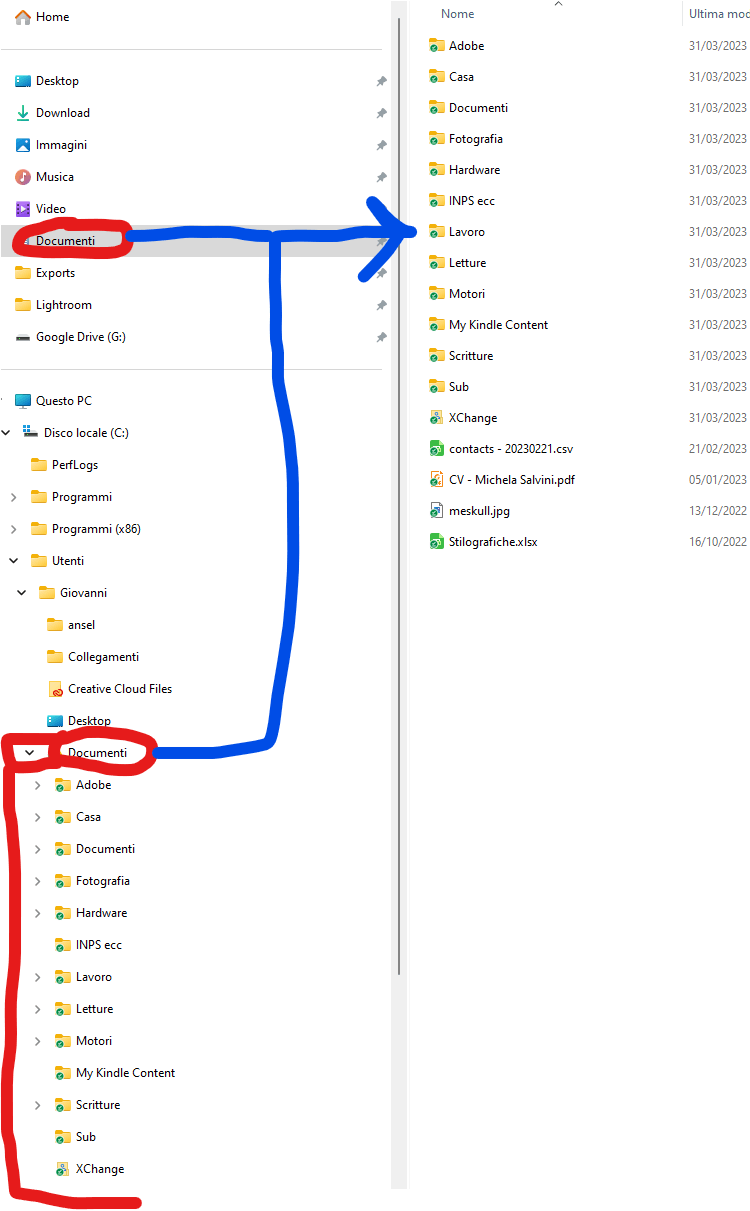Viewport: 750px width, 1211px height.
Task: Select Collegamenti folder under Giovanni
Action: pos(93,657)
